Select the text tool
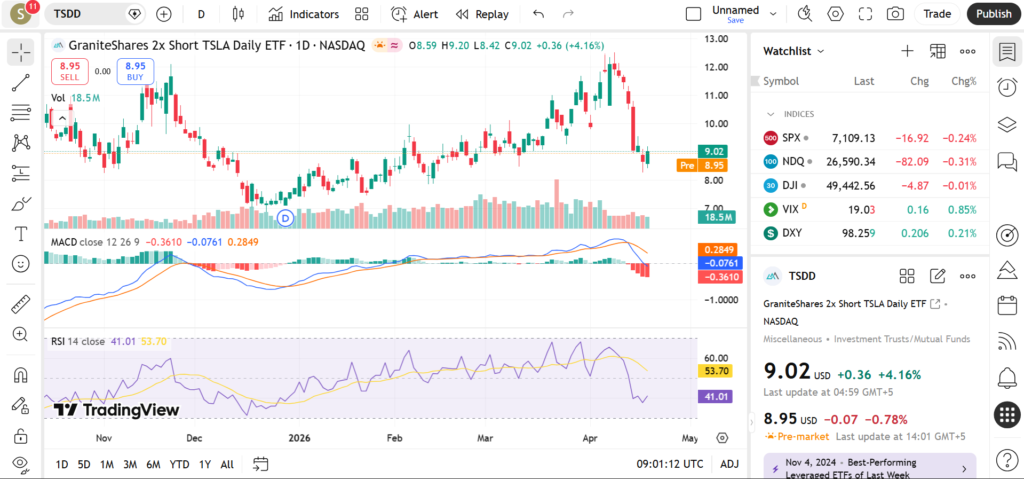The width and height of the screenshot is (1024, 479). [20, 234]
